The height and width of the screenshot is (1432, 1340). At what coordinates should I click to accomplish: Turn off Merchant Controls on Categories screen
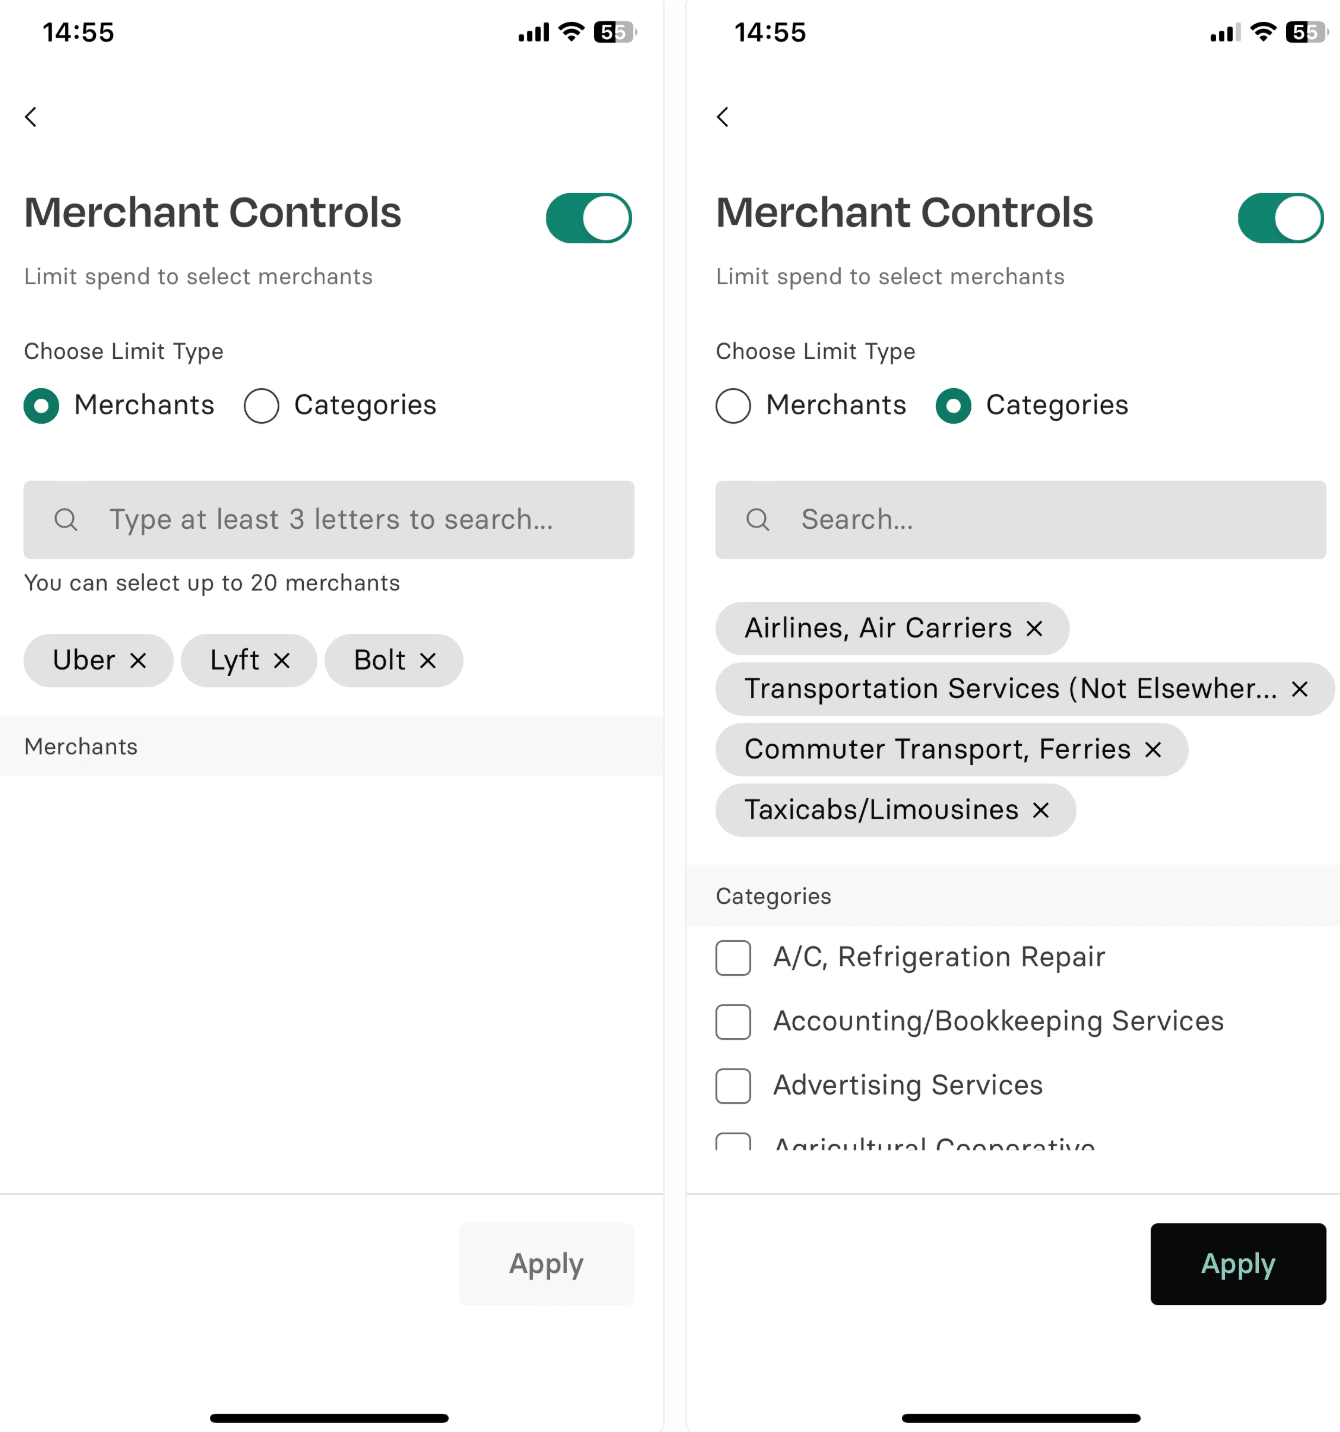pyautogui.click(x=1281, y=218)
